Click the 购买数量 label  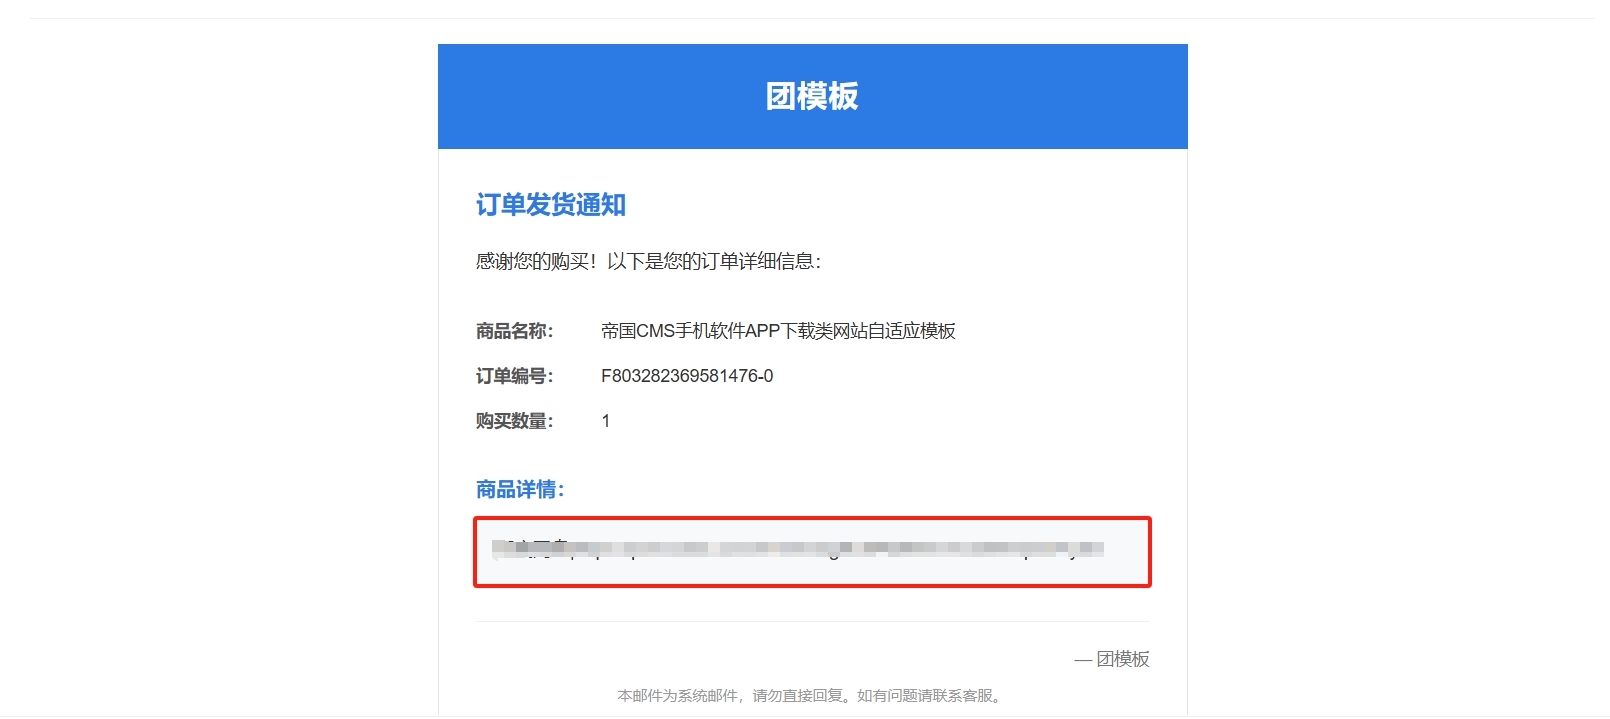click(514, 421)
